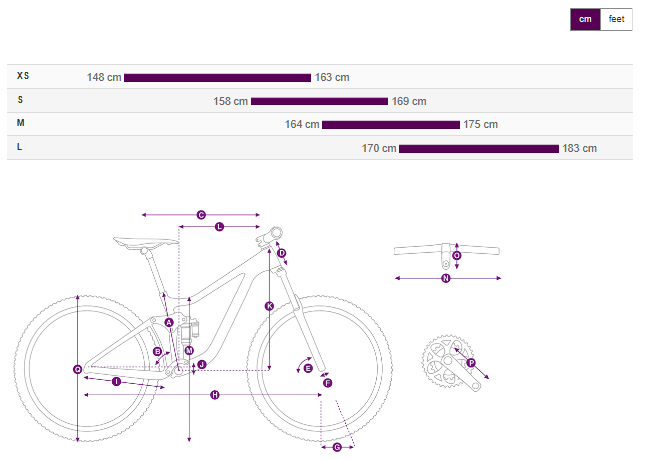The image size is (648, 460).
Task: Select marker G below the front wheel
Action: pyautogui.click(x=337, y=447)
